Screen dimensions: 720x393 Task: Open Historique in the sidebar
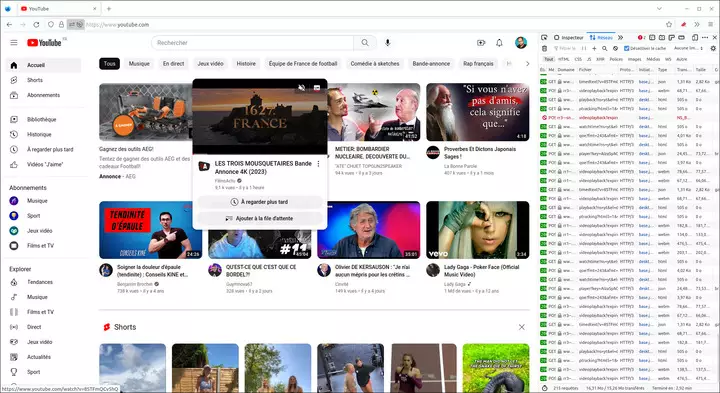click(x=39, y=135)
